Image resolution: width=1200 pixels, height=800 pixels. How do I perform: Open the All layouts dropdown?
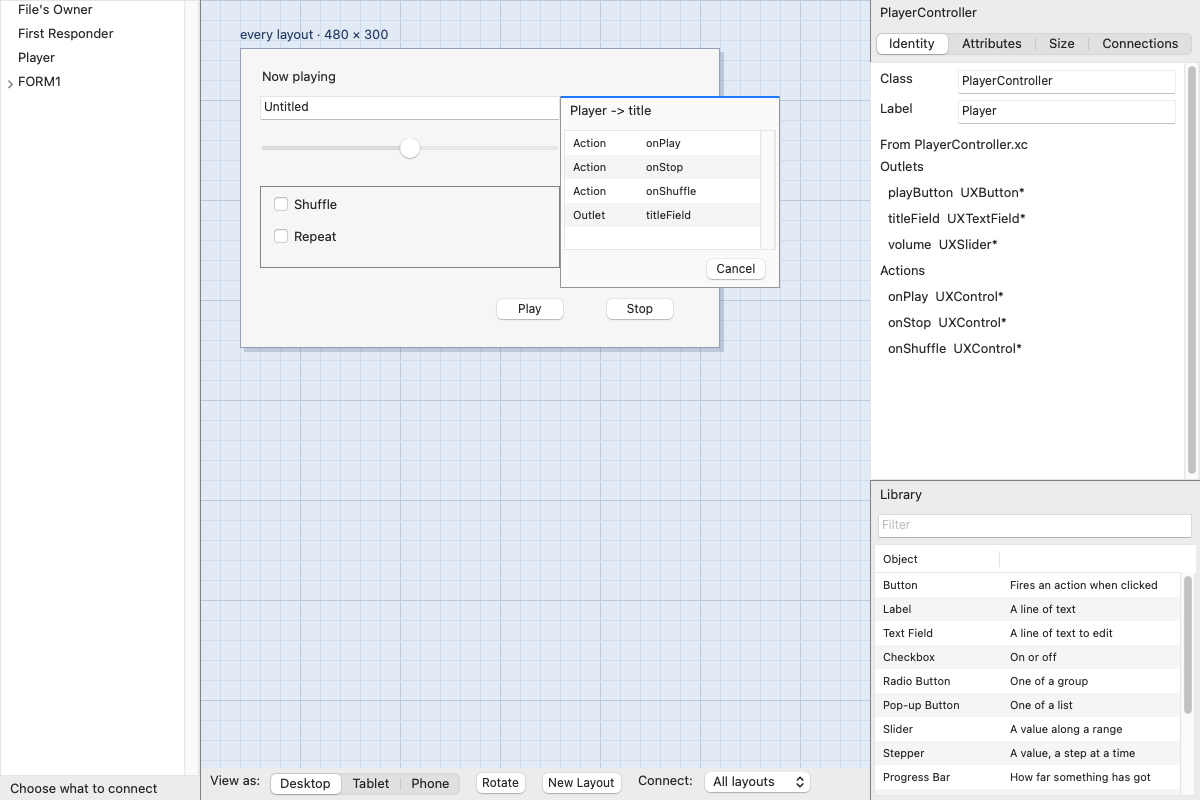[757, 782]
